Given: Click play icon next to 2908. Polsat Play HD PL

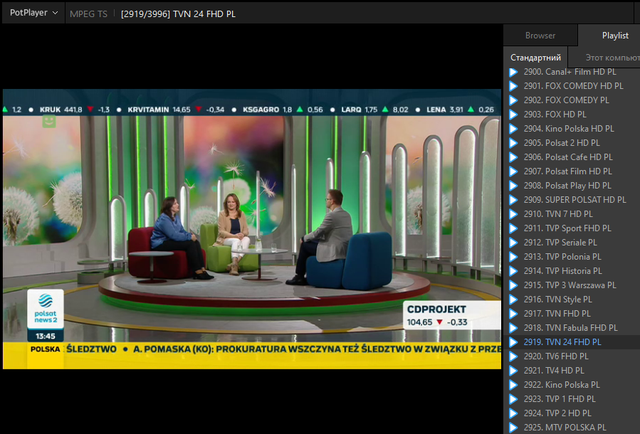Looking at the screenshot, I should click(x=513, y=186).
